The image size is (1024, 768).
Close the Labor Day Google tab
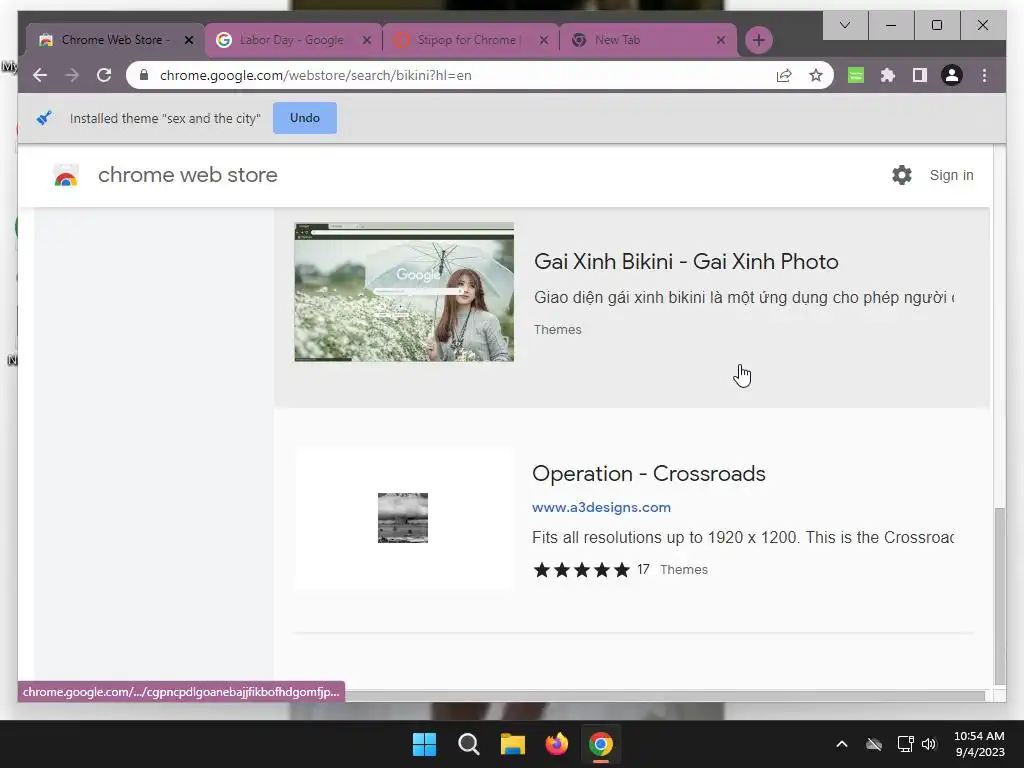click(x=367, y=40)
